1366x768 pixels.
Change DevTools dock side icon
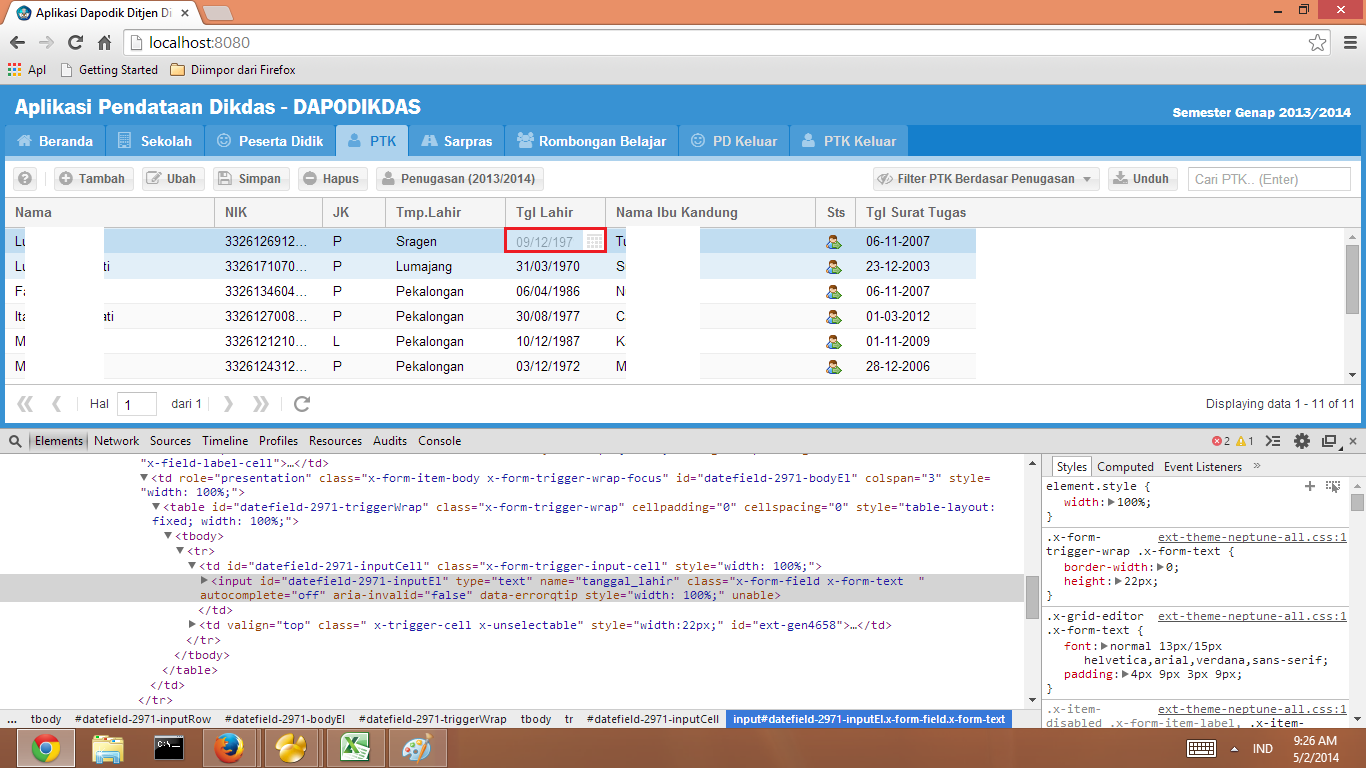(1329, 441)
